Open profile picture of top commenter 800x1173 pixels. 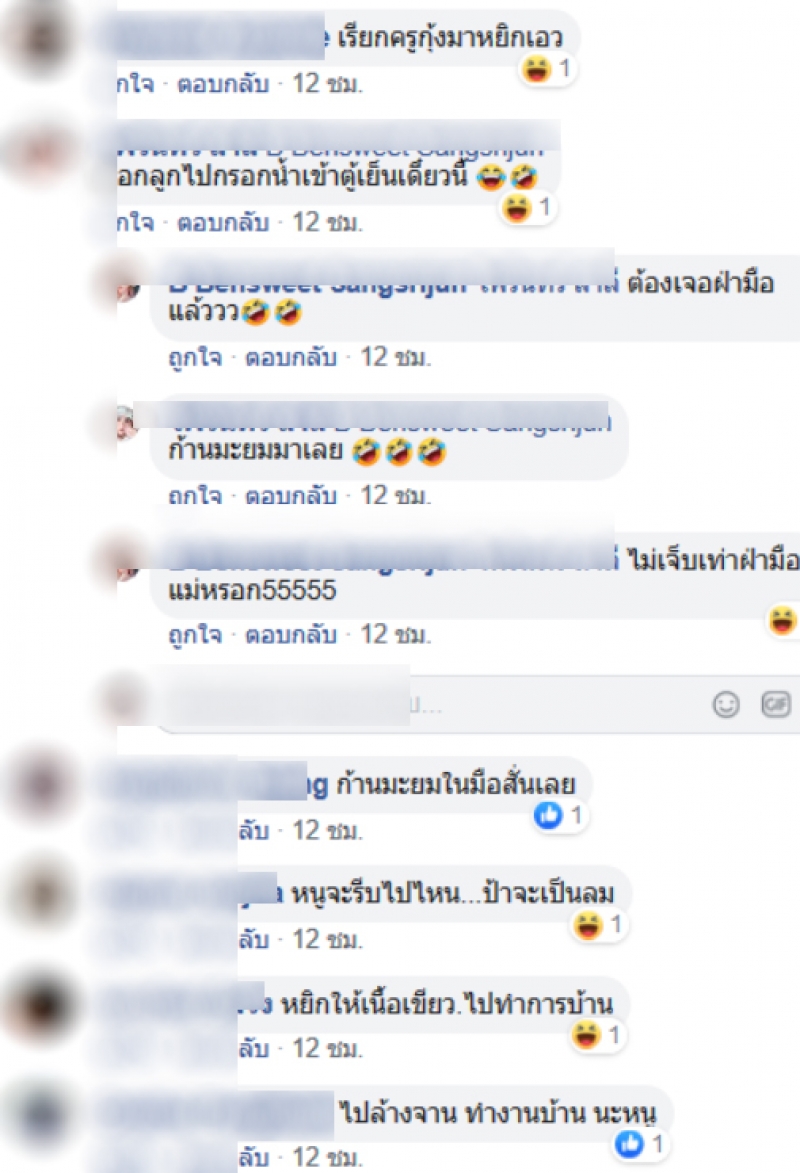41,36
